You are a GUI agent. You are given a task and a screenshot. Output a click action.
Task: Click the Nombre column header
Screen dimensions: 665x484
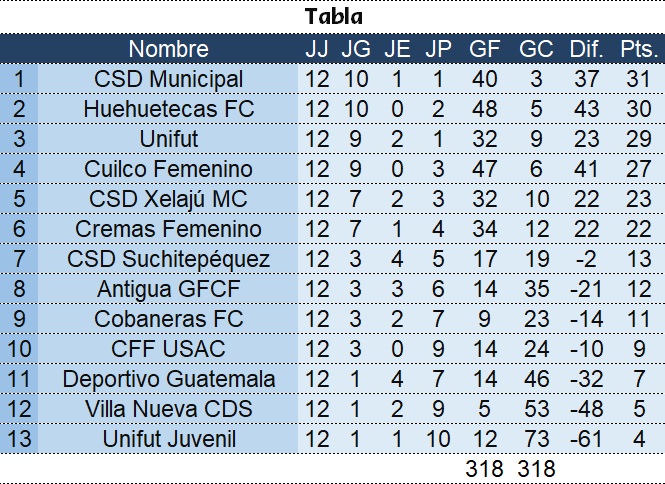[x=168, y=48]
